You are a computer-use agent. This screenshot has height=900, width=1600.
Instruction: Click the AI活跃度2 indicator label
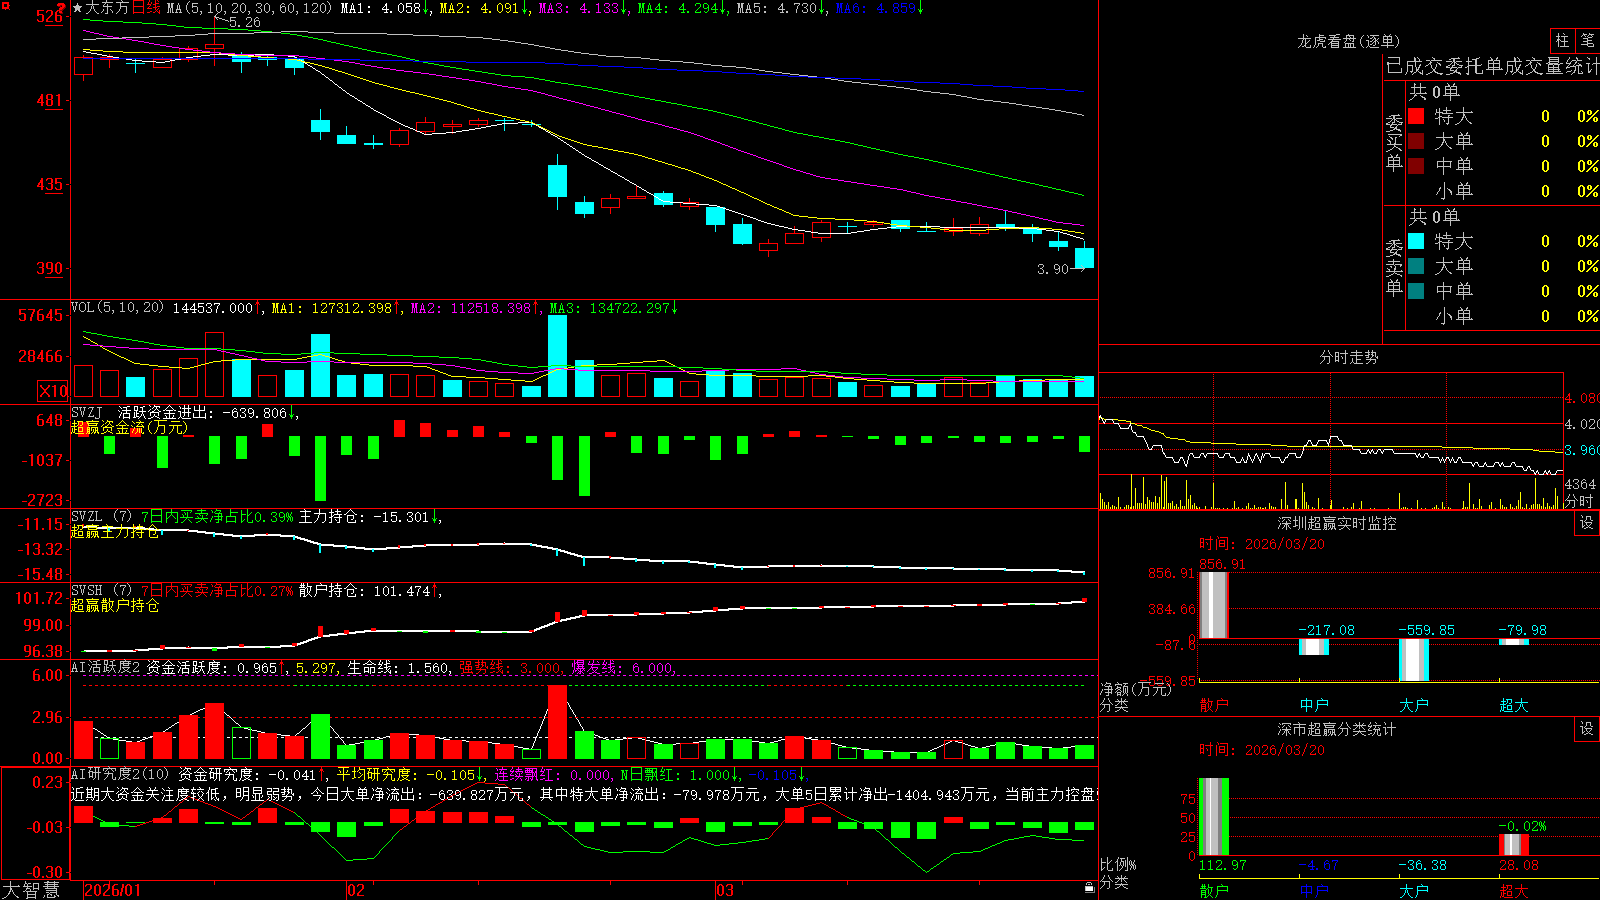tap(105, 667)
